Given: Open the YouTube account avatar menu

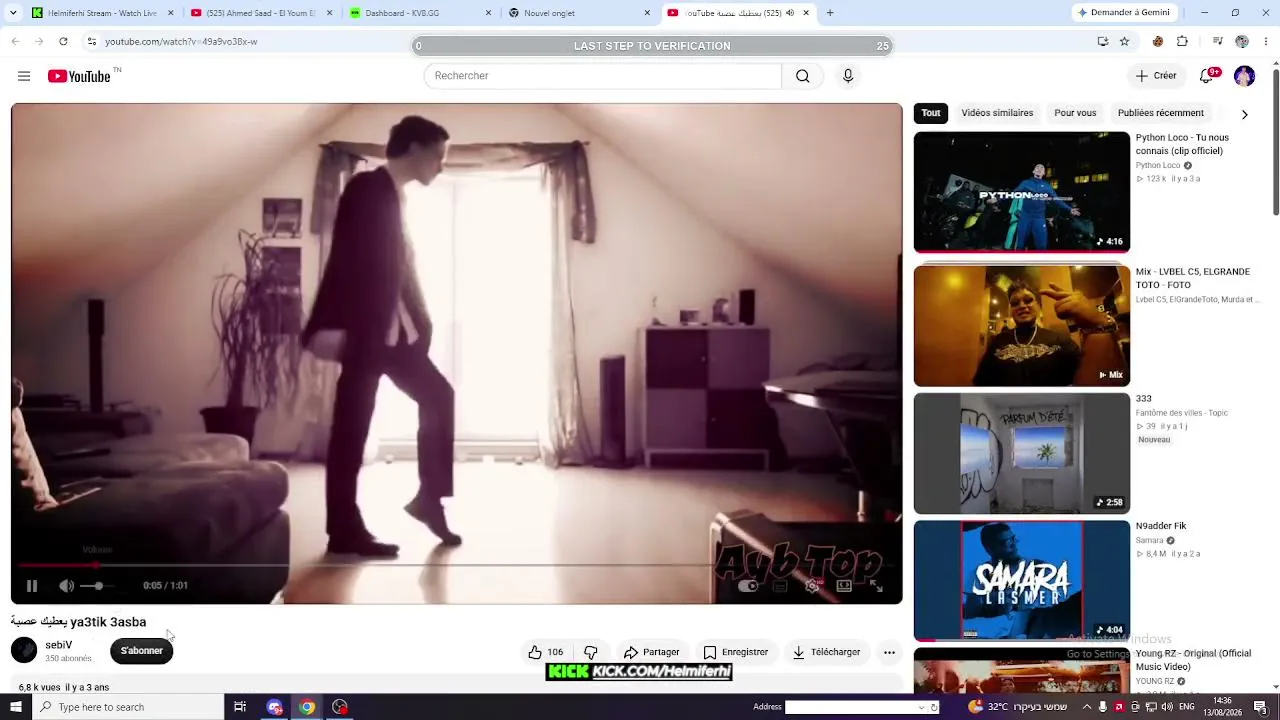Looking at the screenshot, I should pos(1244,76).
